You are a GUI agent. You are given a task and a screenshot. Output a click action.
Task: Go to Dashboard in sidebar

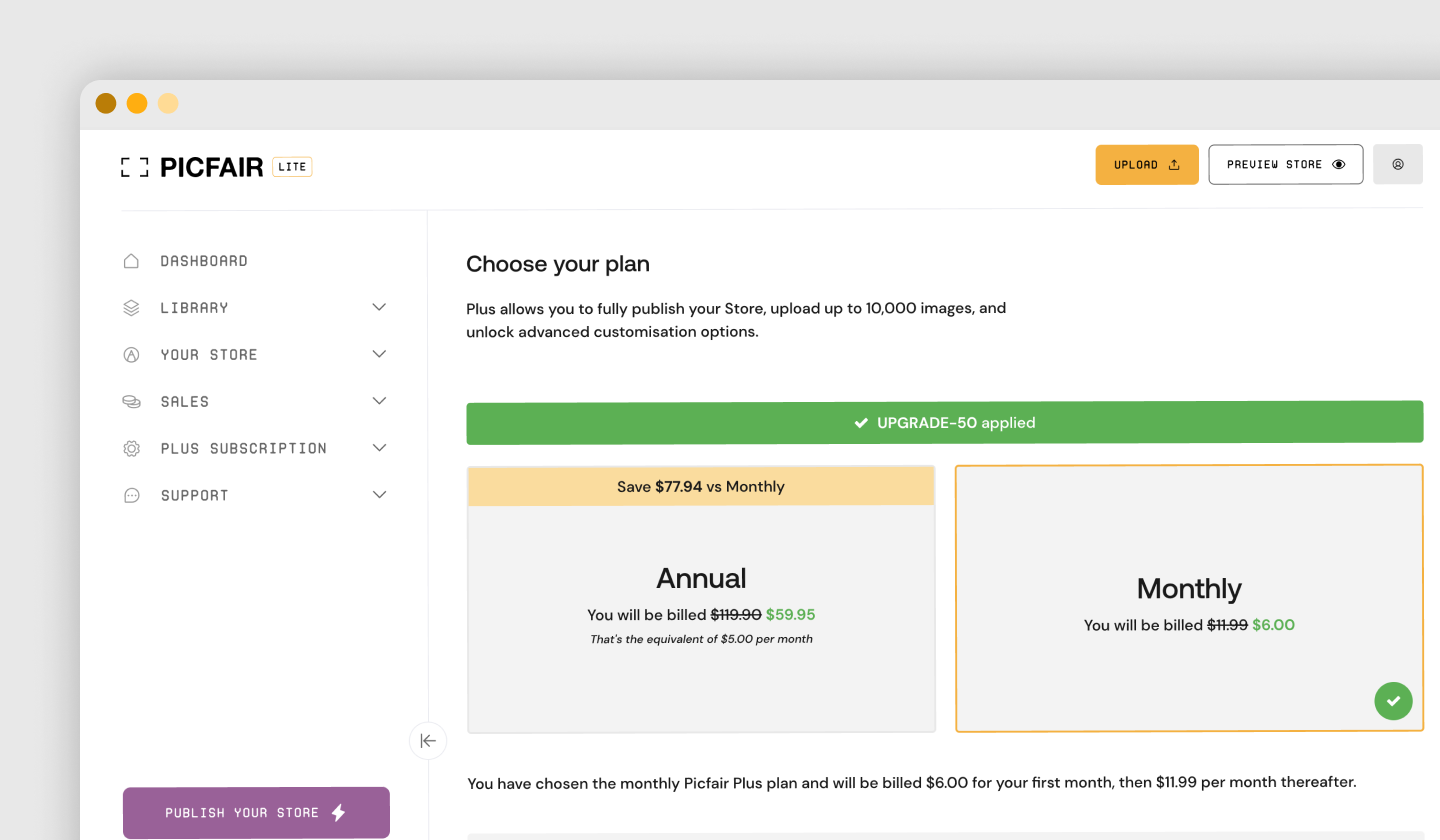coord(204,261)
